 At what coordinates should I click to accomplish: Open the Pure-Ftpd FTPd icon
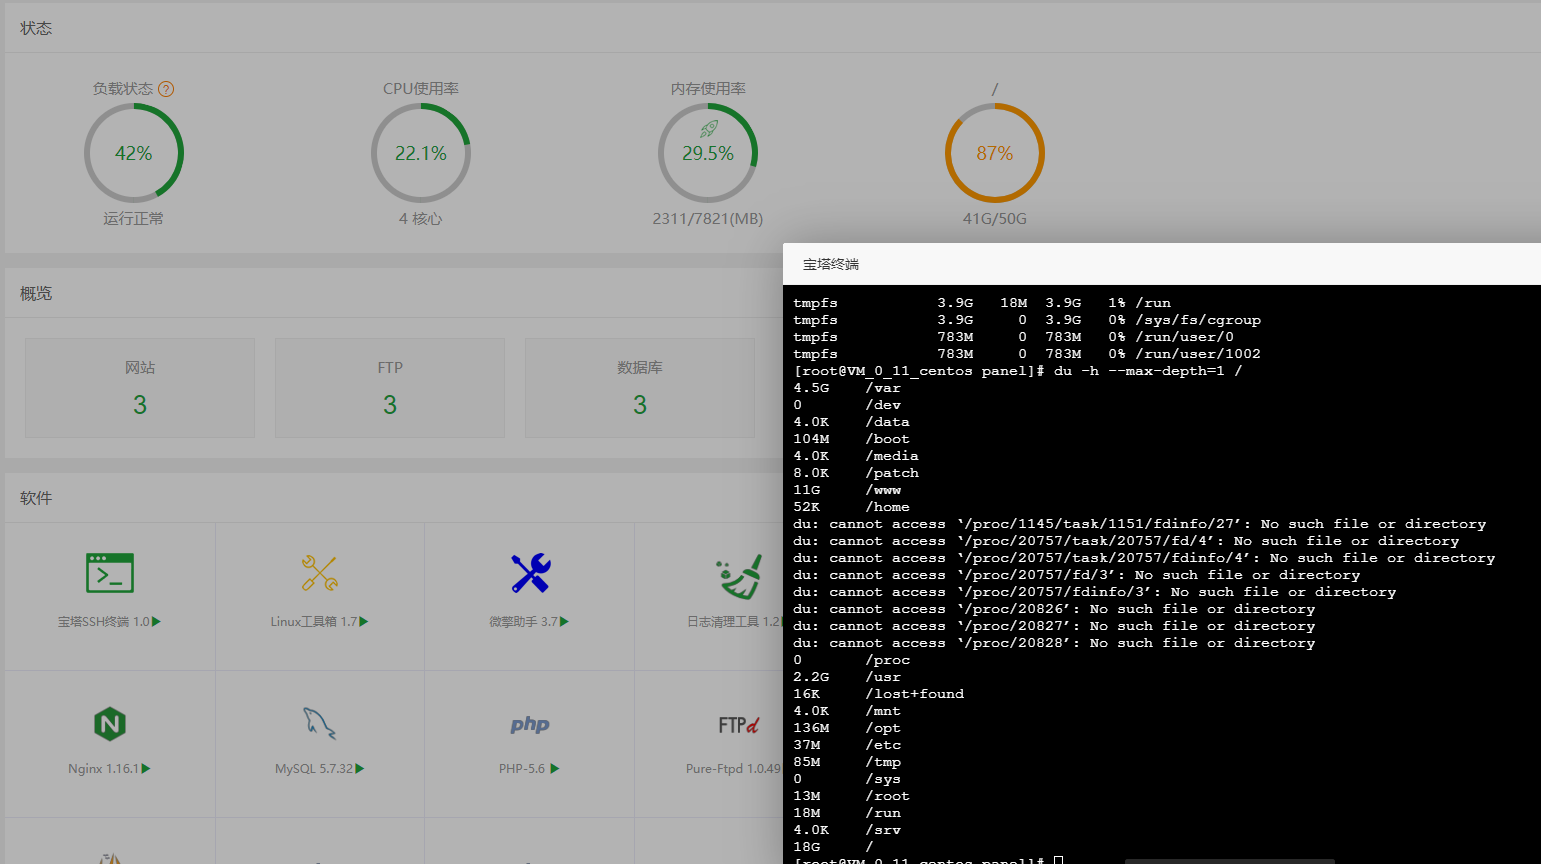pos(739,725)
